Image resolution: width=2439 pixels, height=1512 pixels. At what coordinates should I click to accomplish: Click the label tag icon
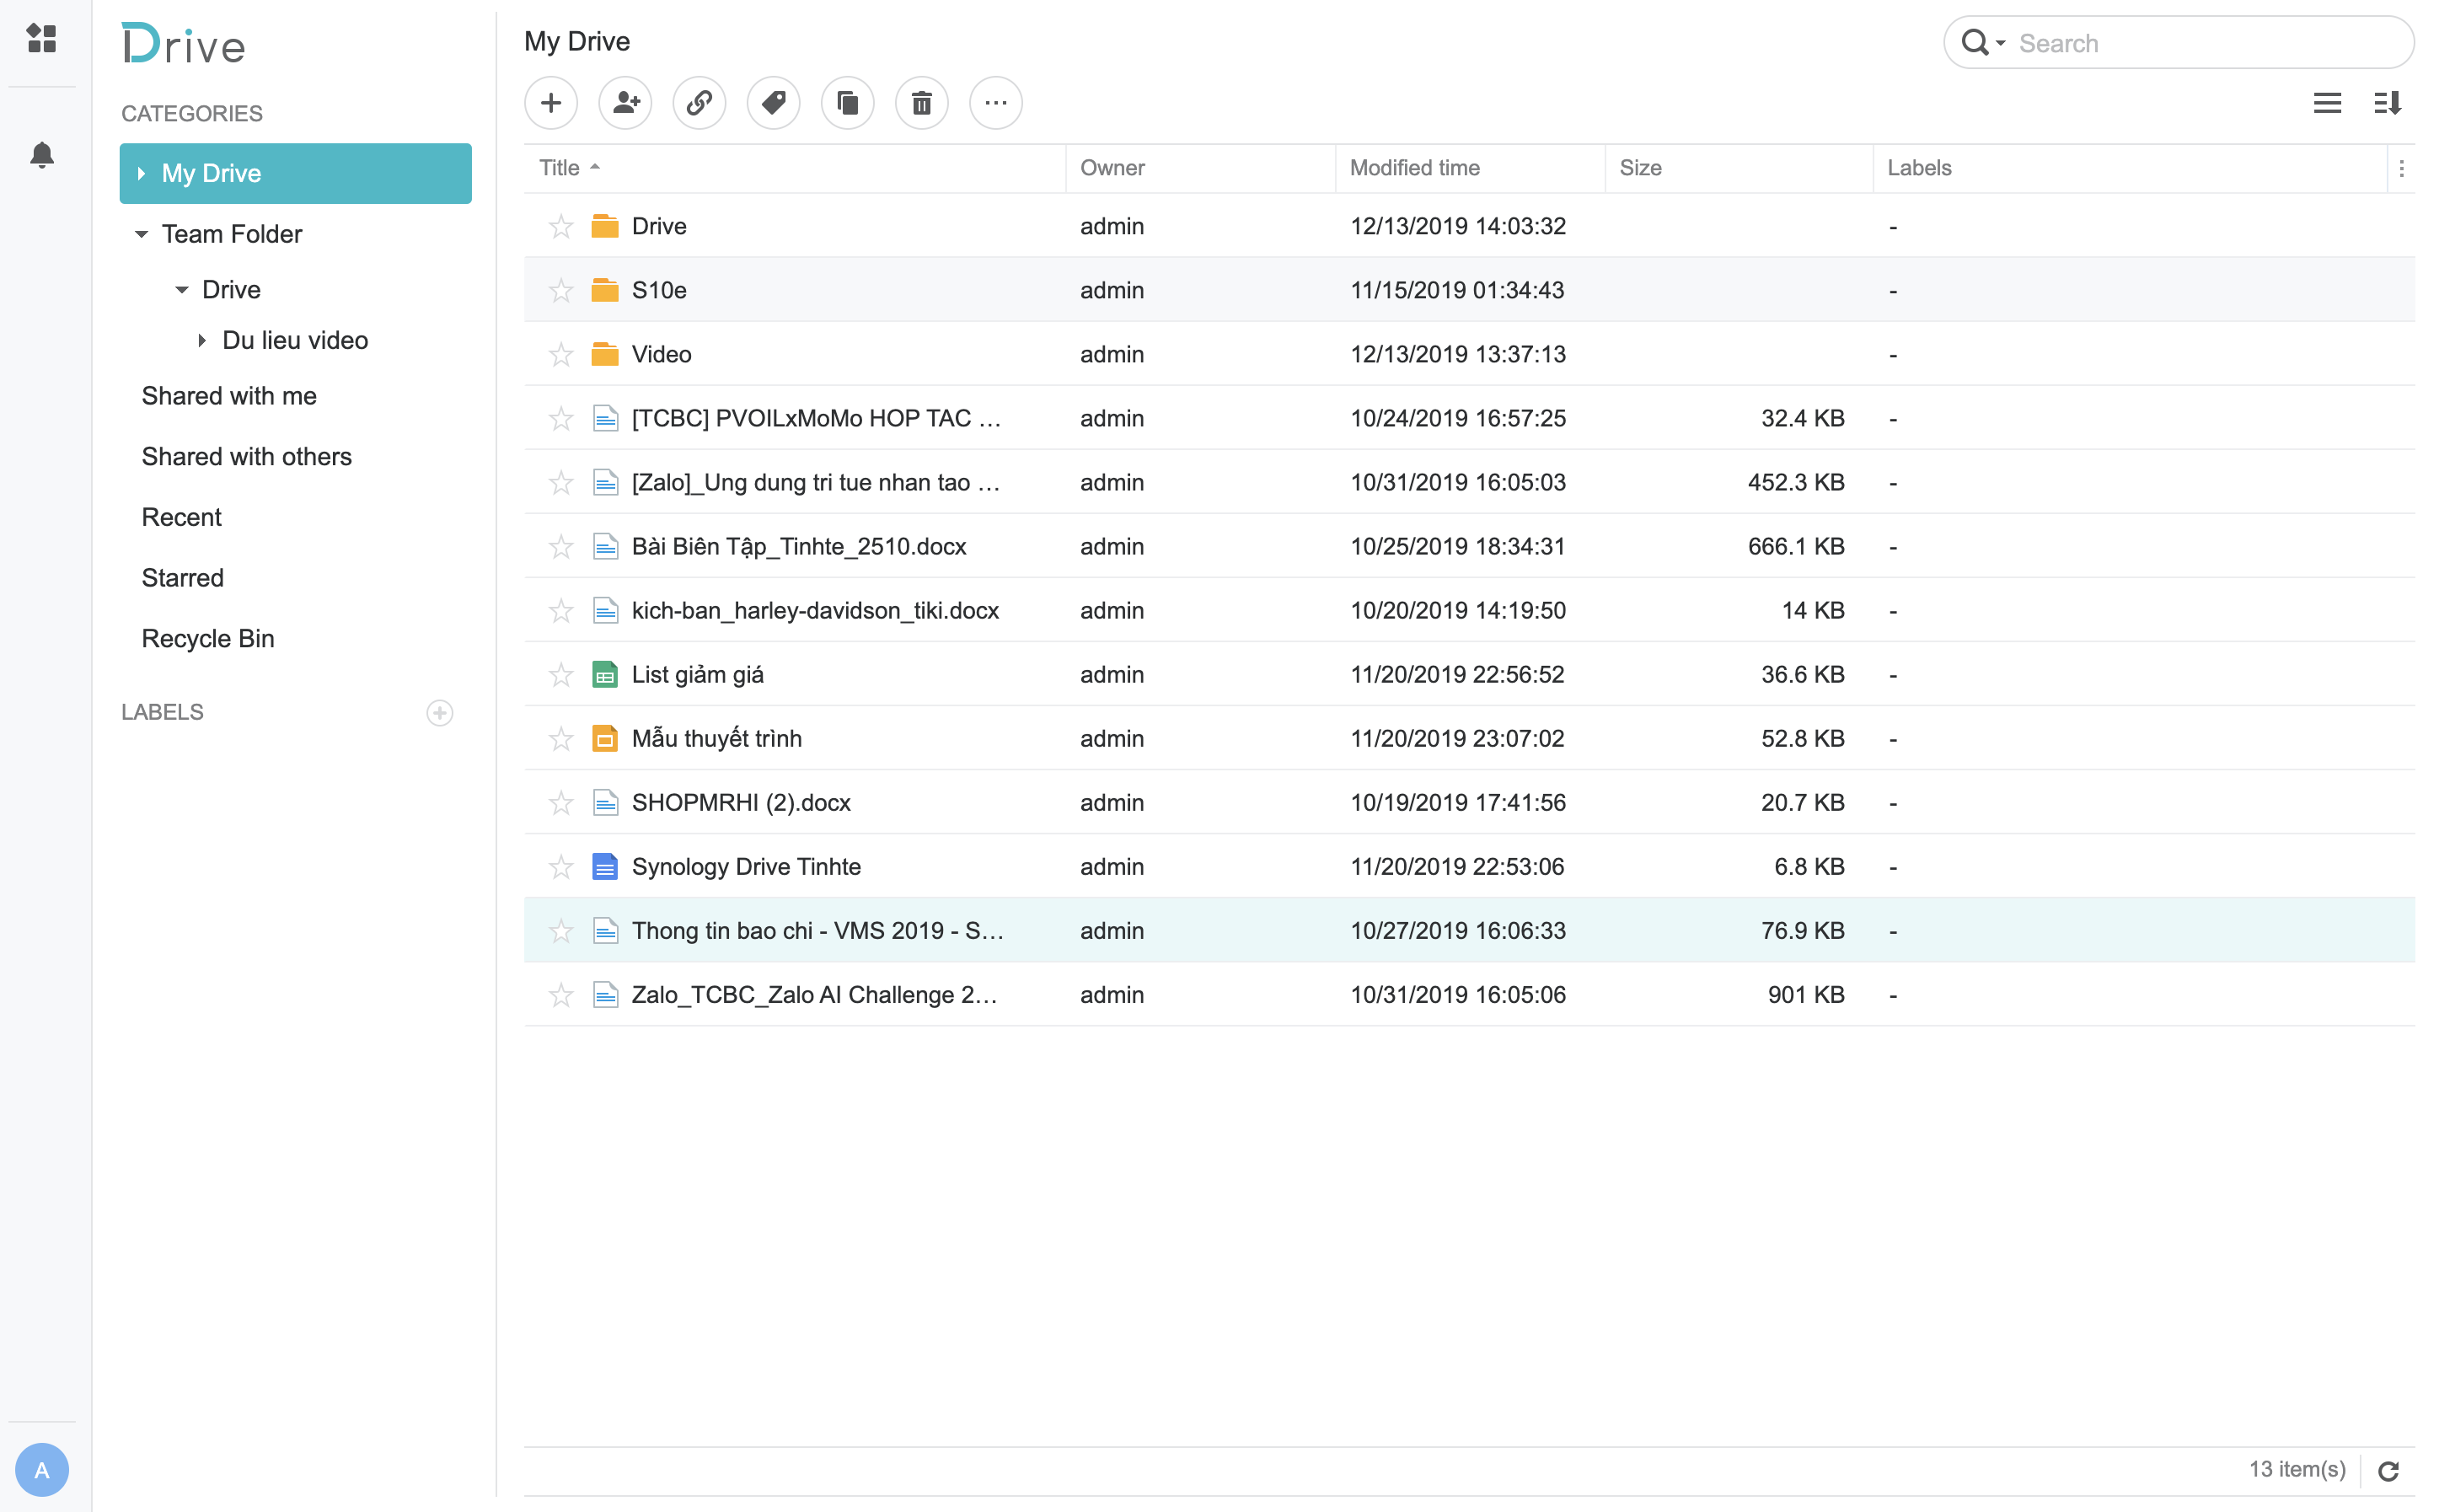coord(773,103)
